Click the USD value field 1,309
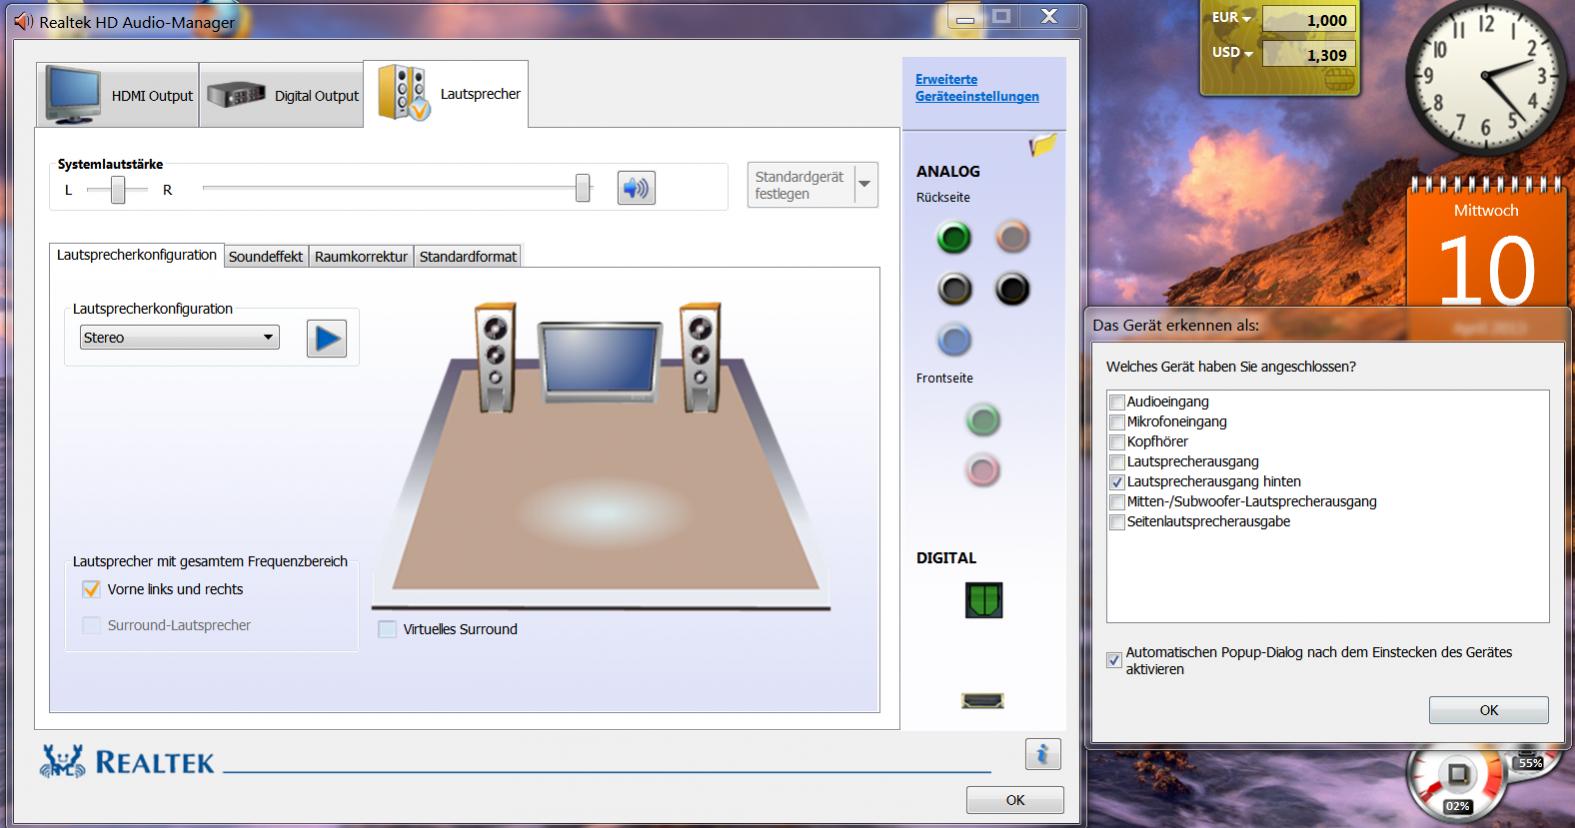1575x828 pixels. (x=1308, y=55)
